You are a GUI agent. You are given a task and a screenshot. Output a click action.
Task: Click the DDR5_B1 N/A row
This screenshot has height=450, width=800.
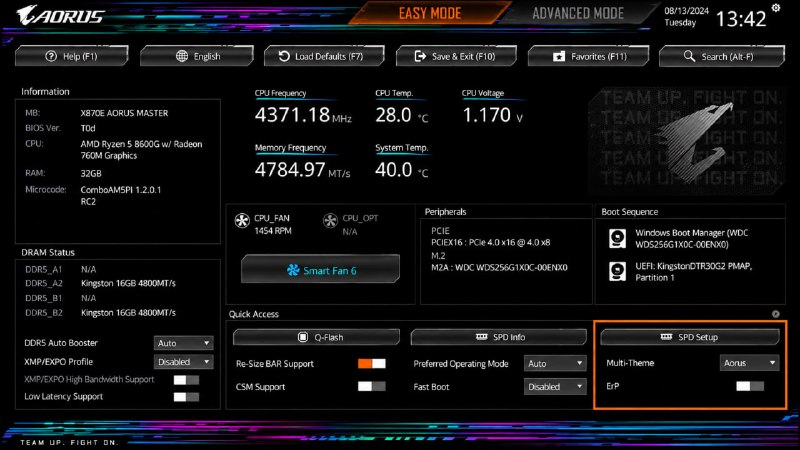pyautogui.click(x=61, y=298)
